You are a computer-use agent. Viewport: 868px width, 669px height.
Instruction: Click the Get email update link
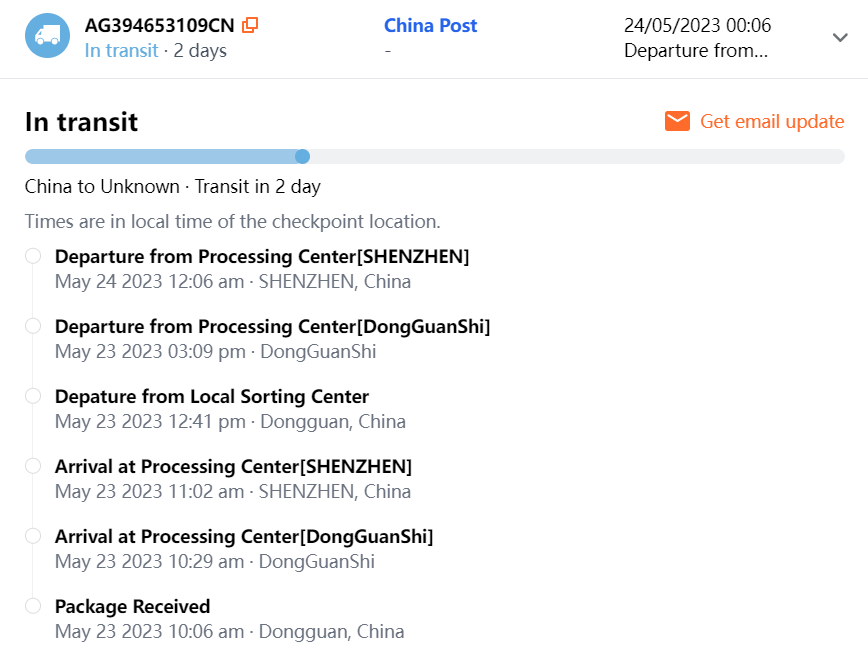772,121
